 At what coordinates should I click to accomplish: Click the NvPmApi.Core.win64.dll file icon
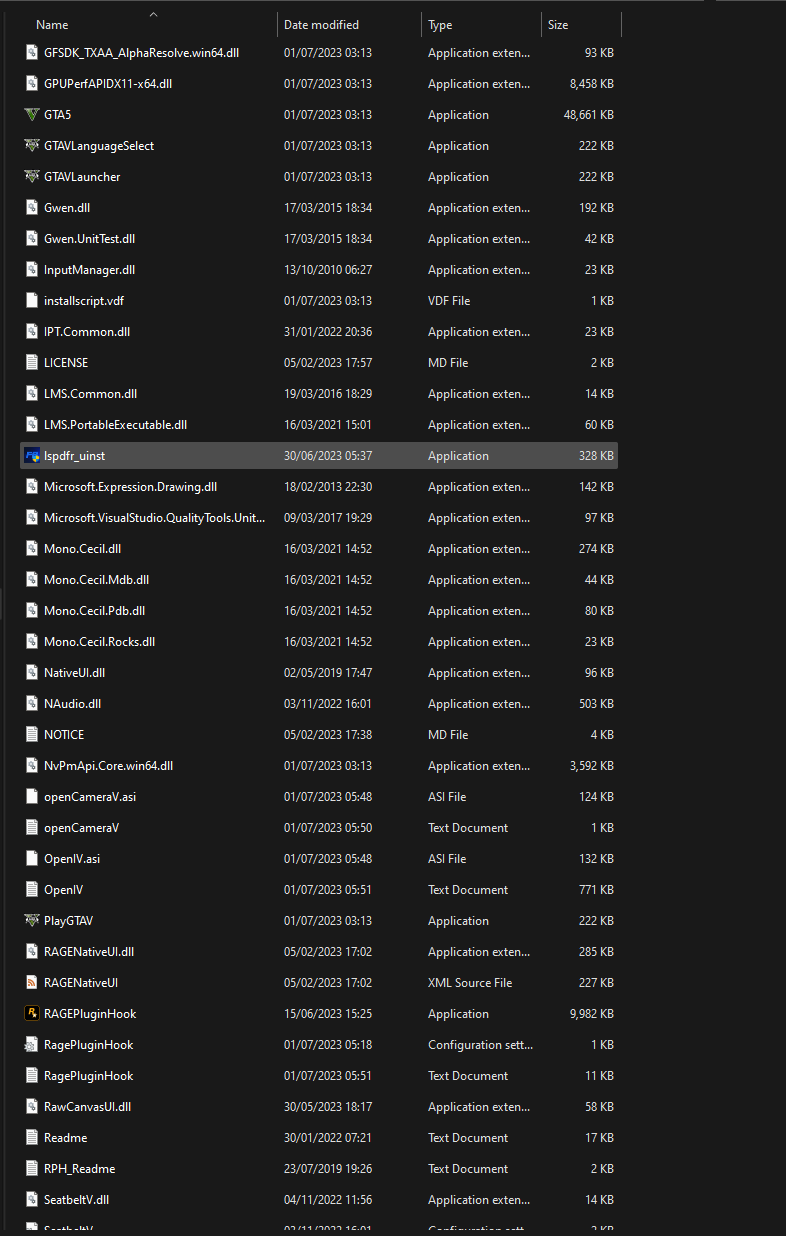coord(32,766)
